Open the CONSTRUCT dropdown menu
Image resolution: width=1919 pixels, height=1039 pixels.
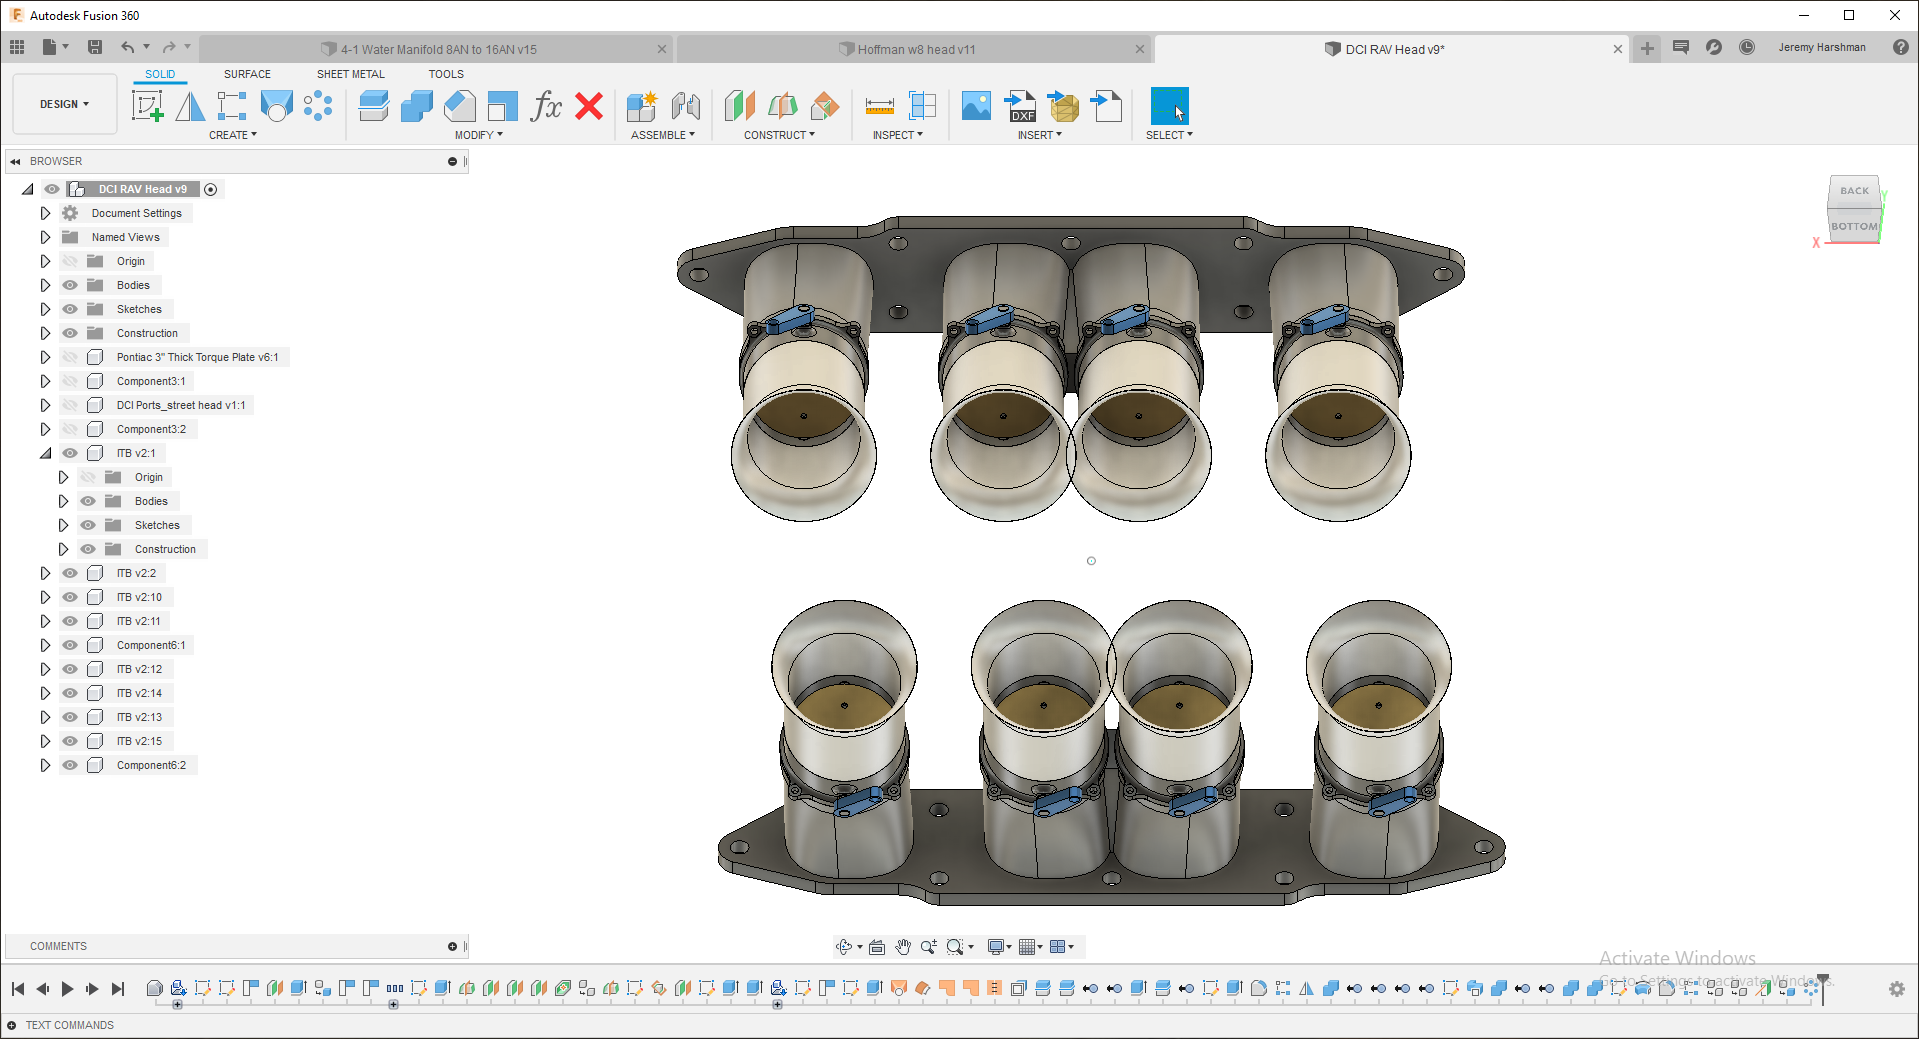point(779,135)
